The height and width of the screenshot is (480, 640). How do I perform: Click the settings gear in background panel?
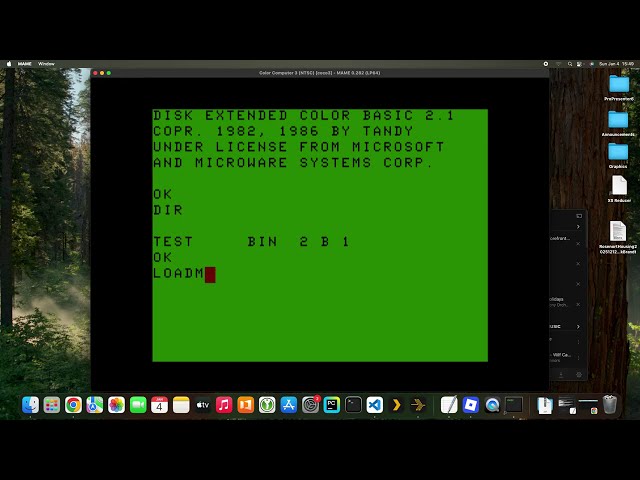[579, 374]
